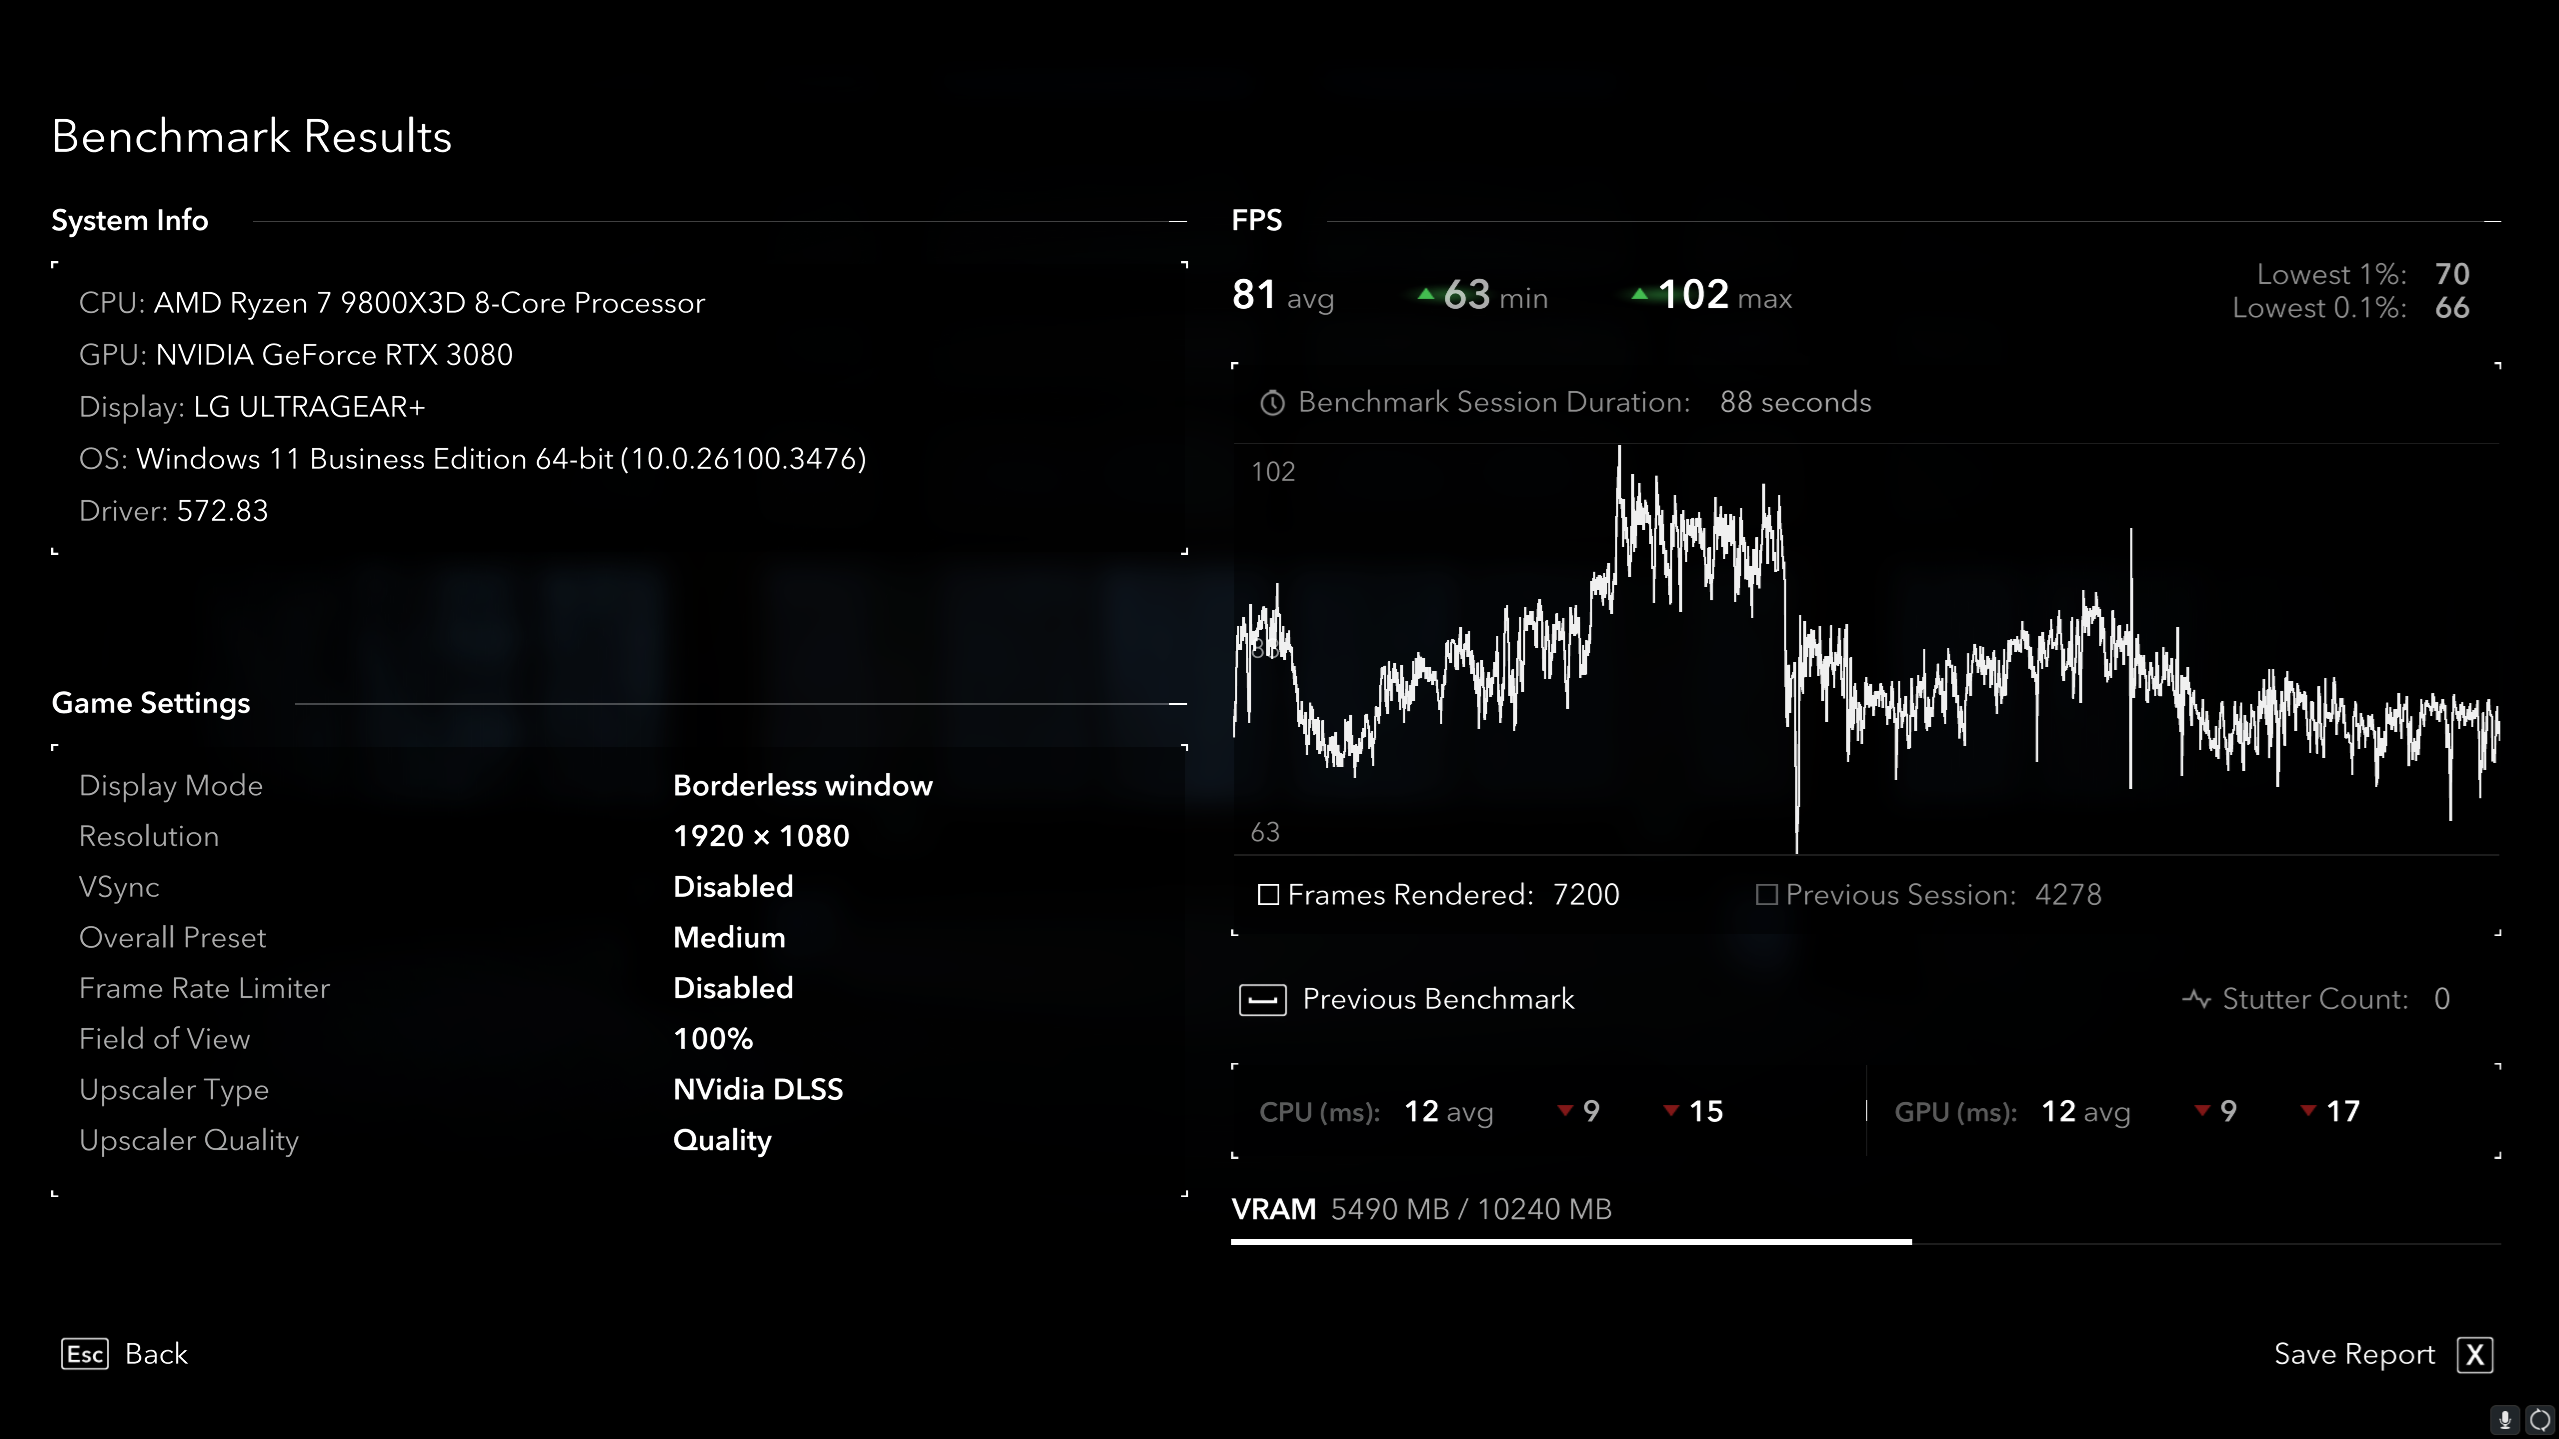Click the Stutter Count pulse icon
2559x1439 pixels.
(2196, 999)
